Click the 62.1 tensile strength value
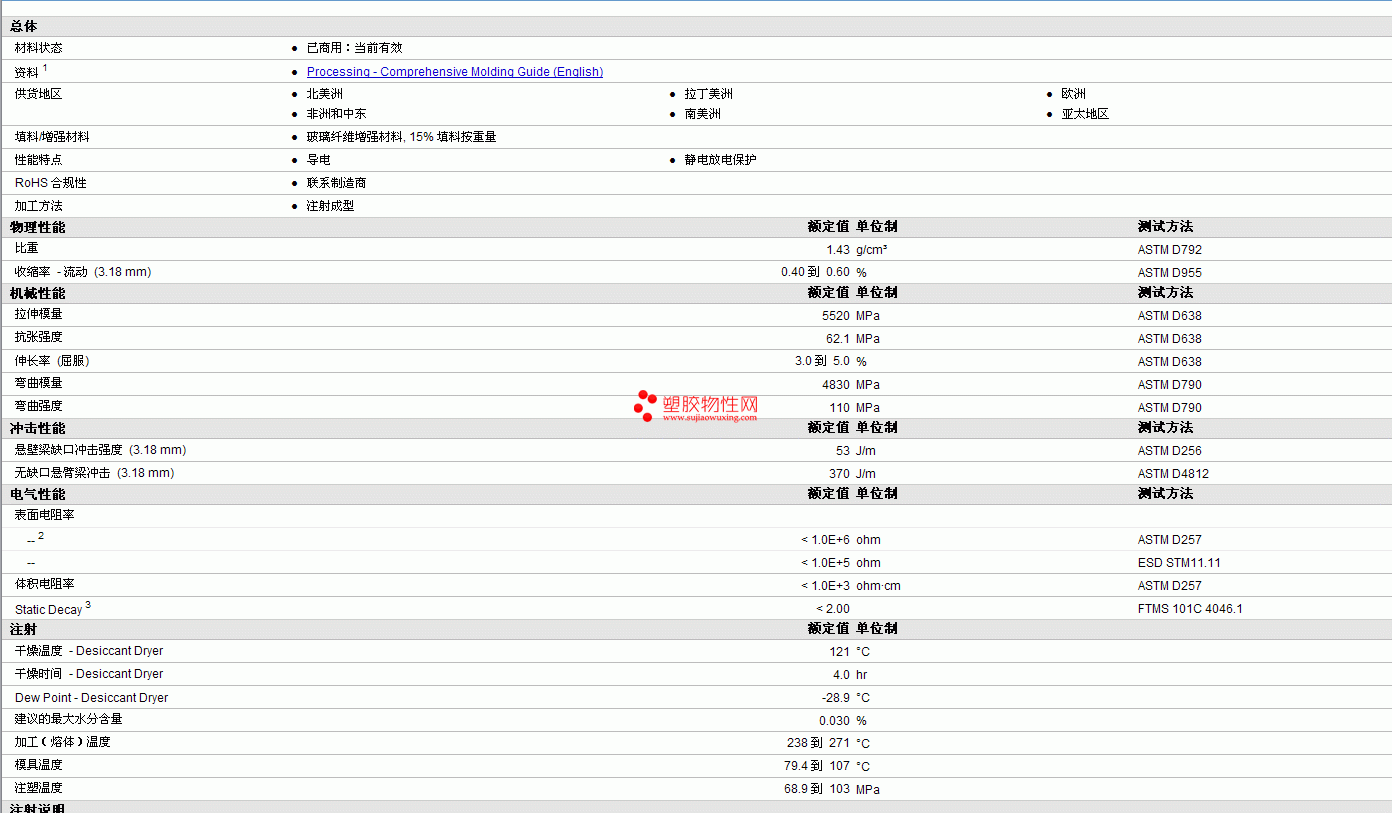This screenshot has height=813, width=1392. (x=838, y=339)
